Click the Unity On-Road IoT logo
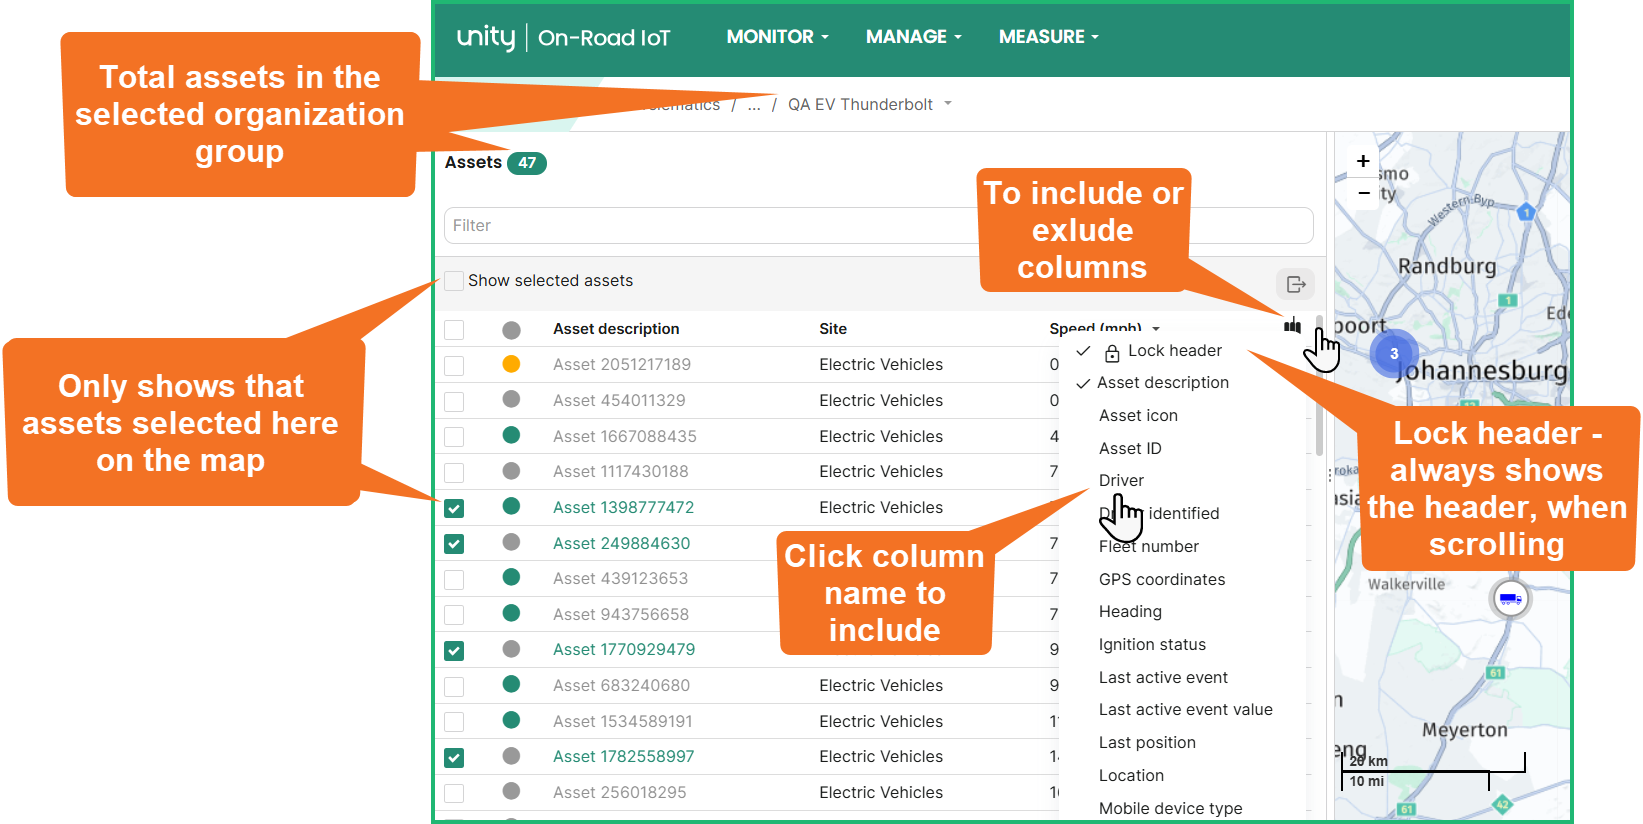1643x824 pixels. point(563,38)
